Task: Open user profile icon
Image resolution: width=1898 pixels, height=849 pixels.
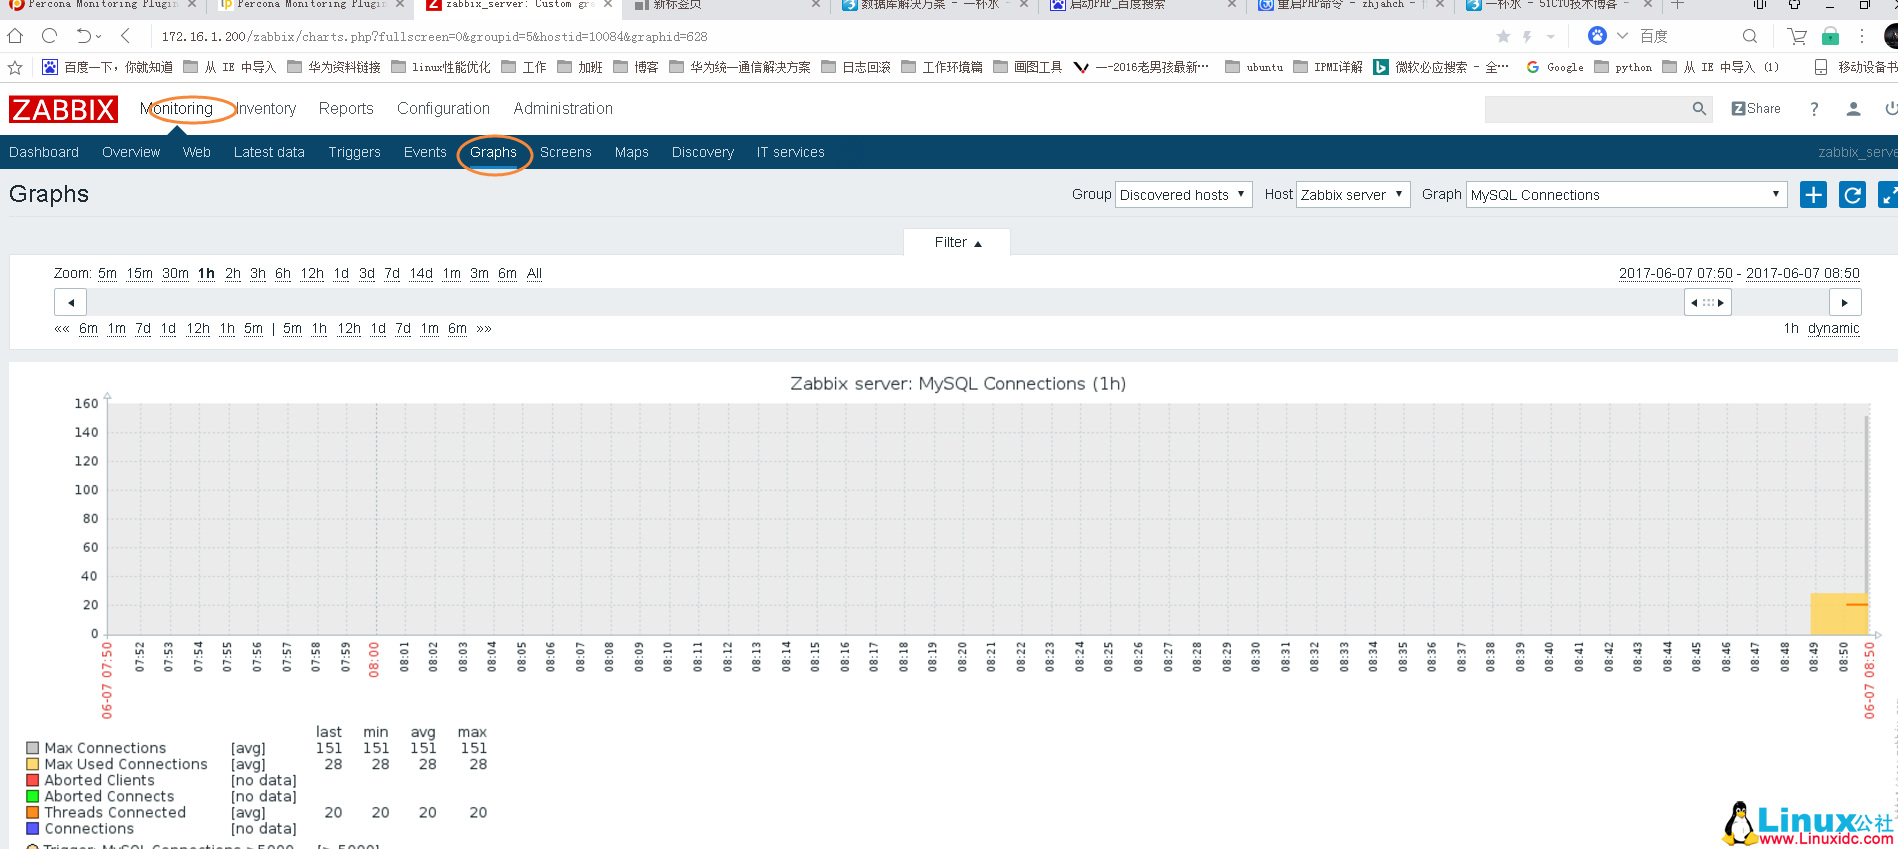Action: point(1853,109)
